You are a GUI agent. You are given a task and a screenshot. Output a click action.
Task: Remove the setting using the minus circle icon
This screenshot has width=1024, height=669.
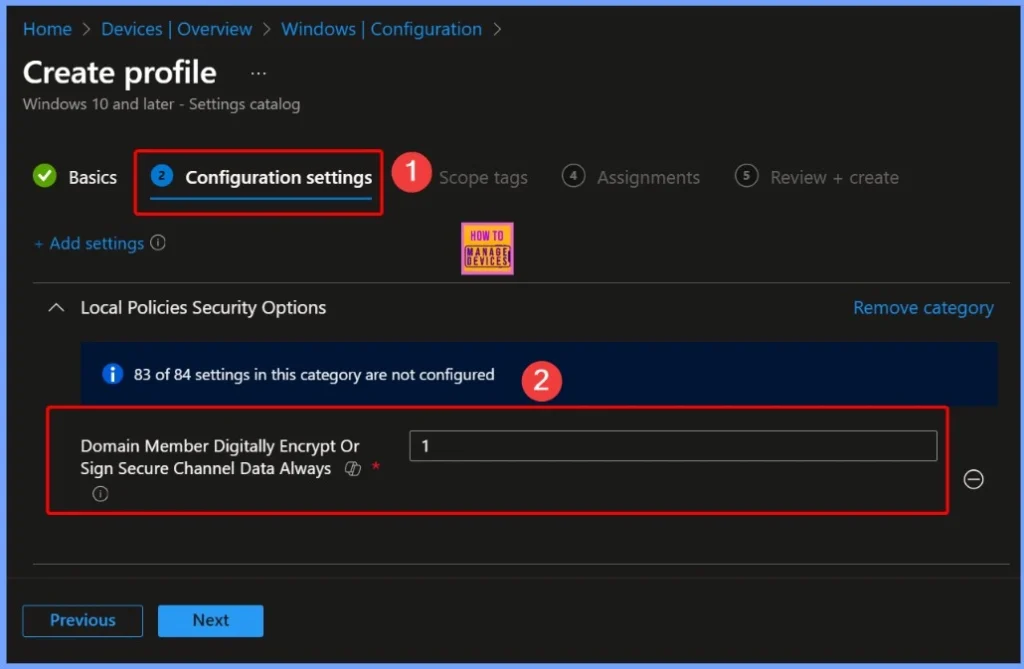[973, 479]
